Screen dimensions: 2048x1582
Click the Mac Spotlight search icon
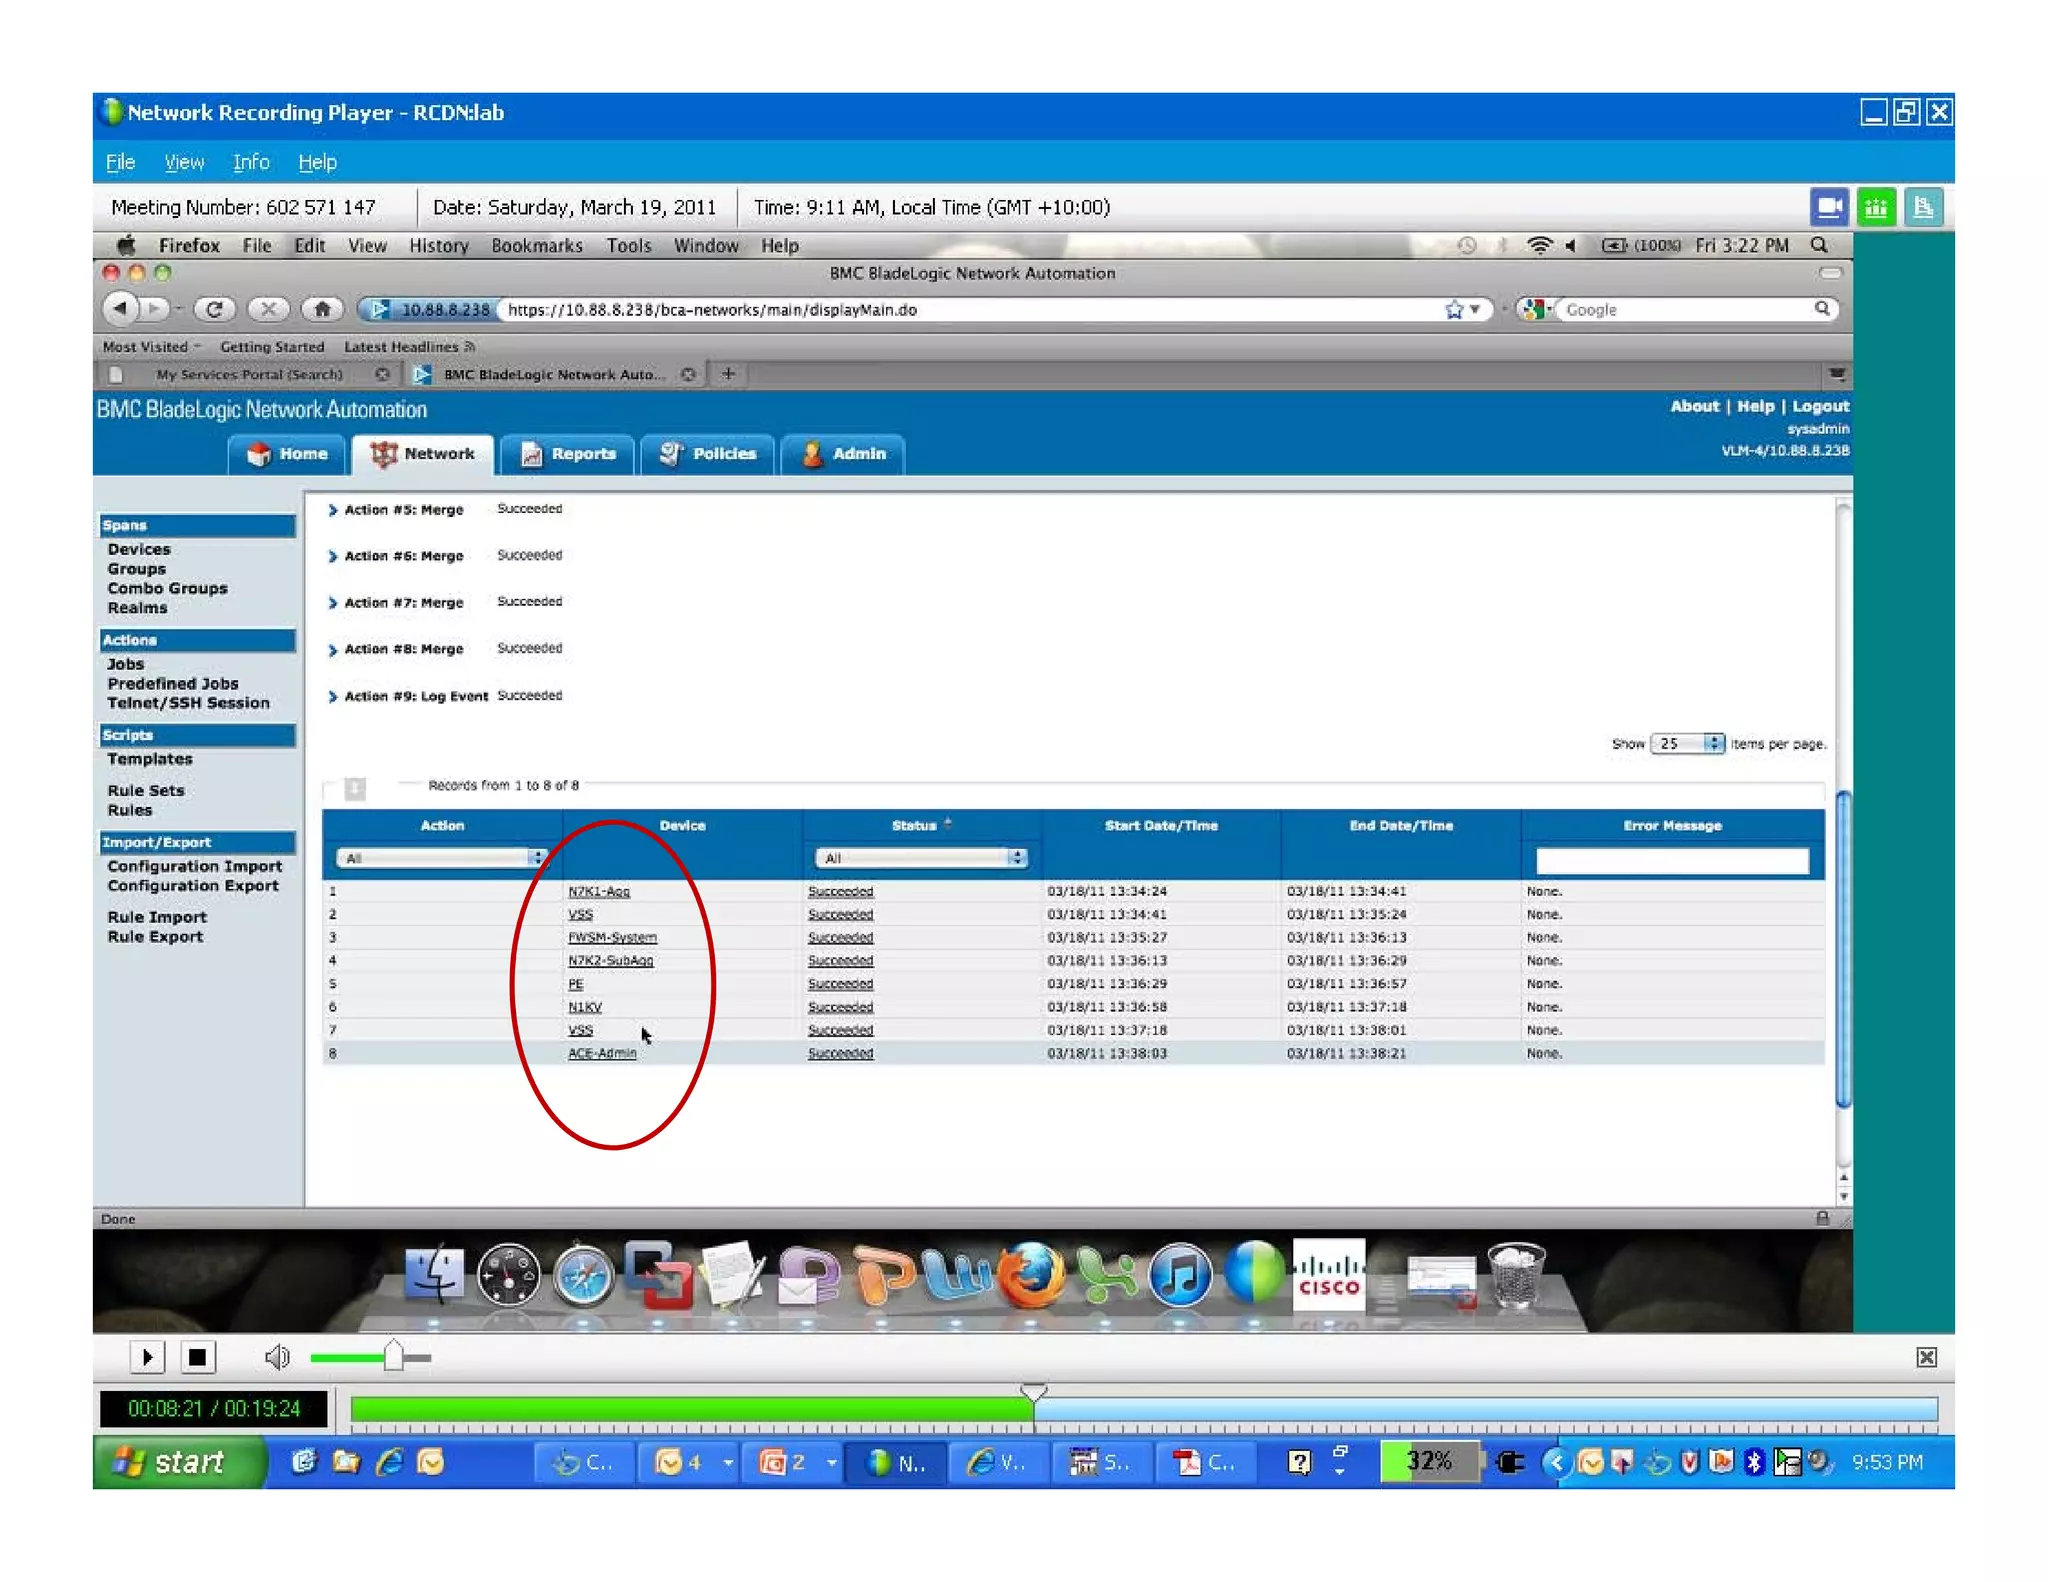(x=1819, y=245)
